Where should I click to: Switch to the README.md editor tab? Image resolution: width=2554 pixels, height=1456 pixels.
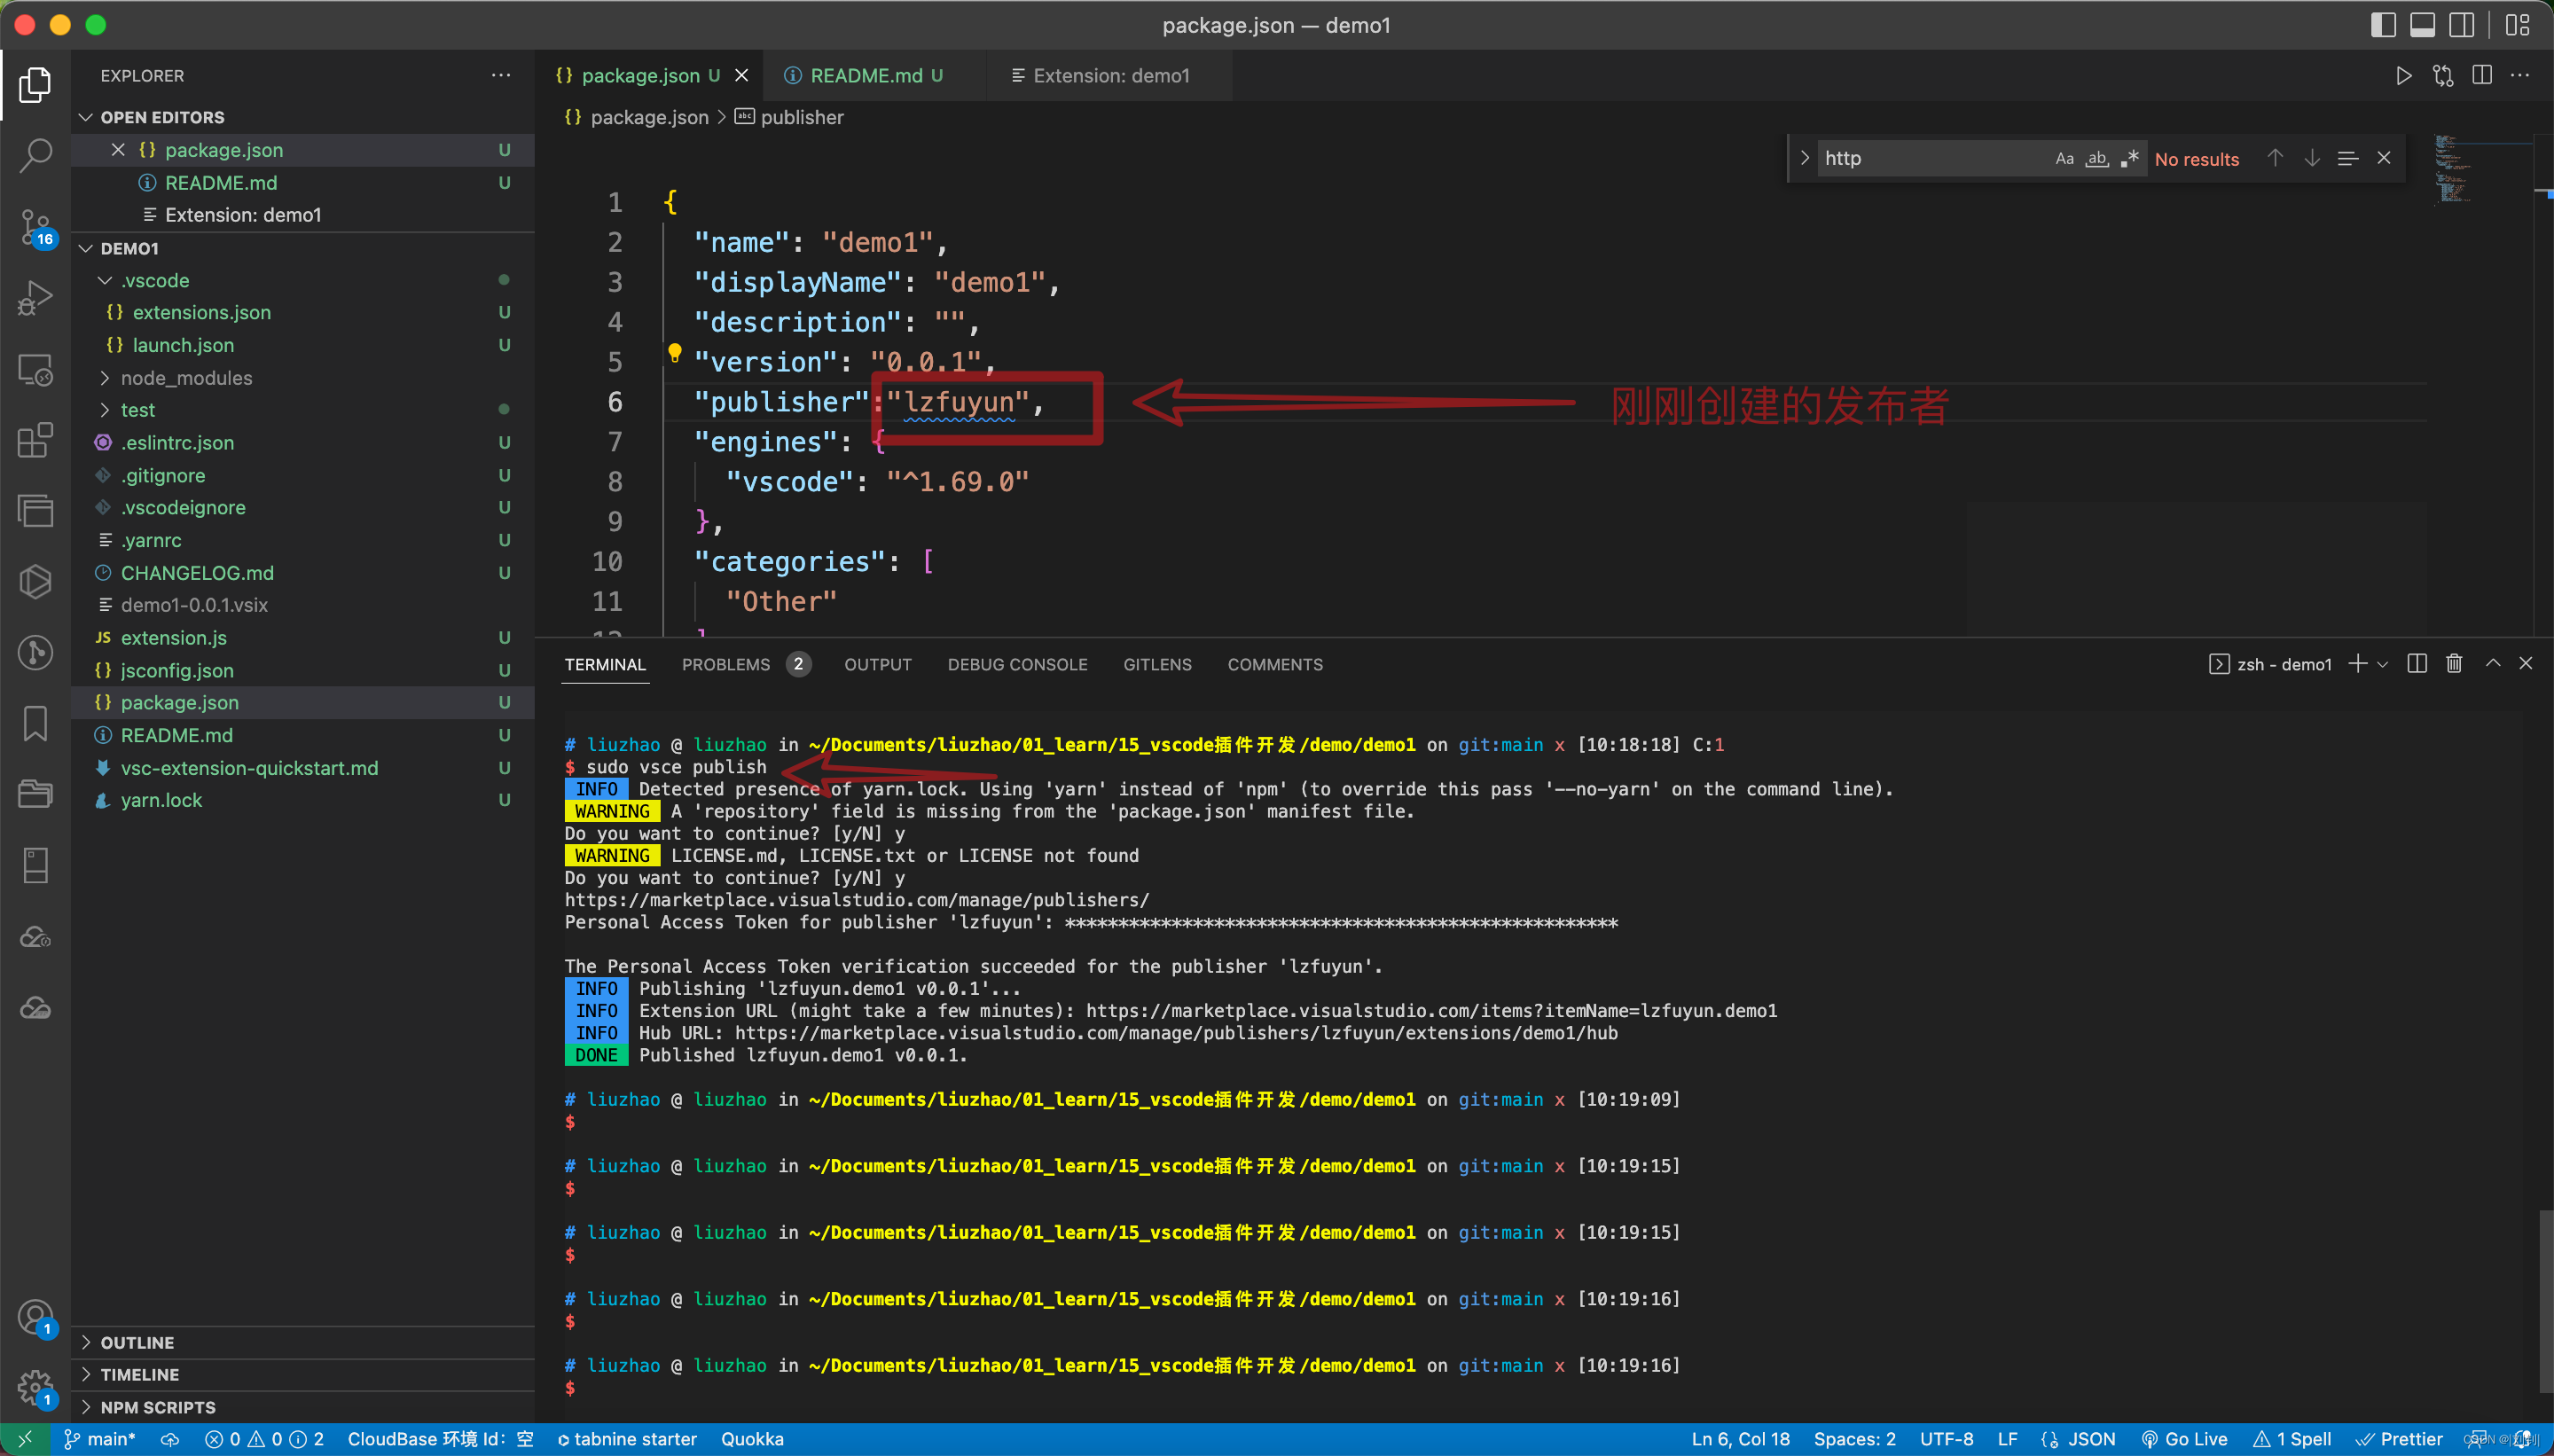(x=866, y=76)
